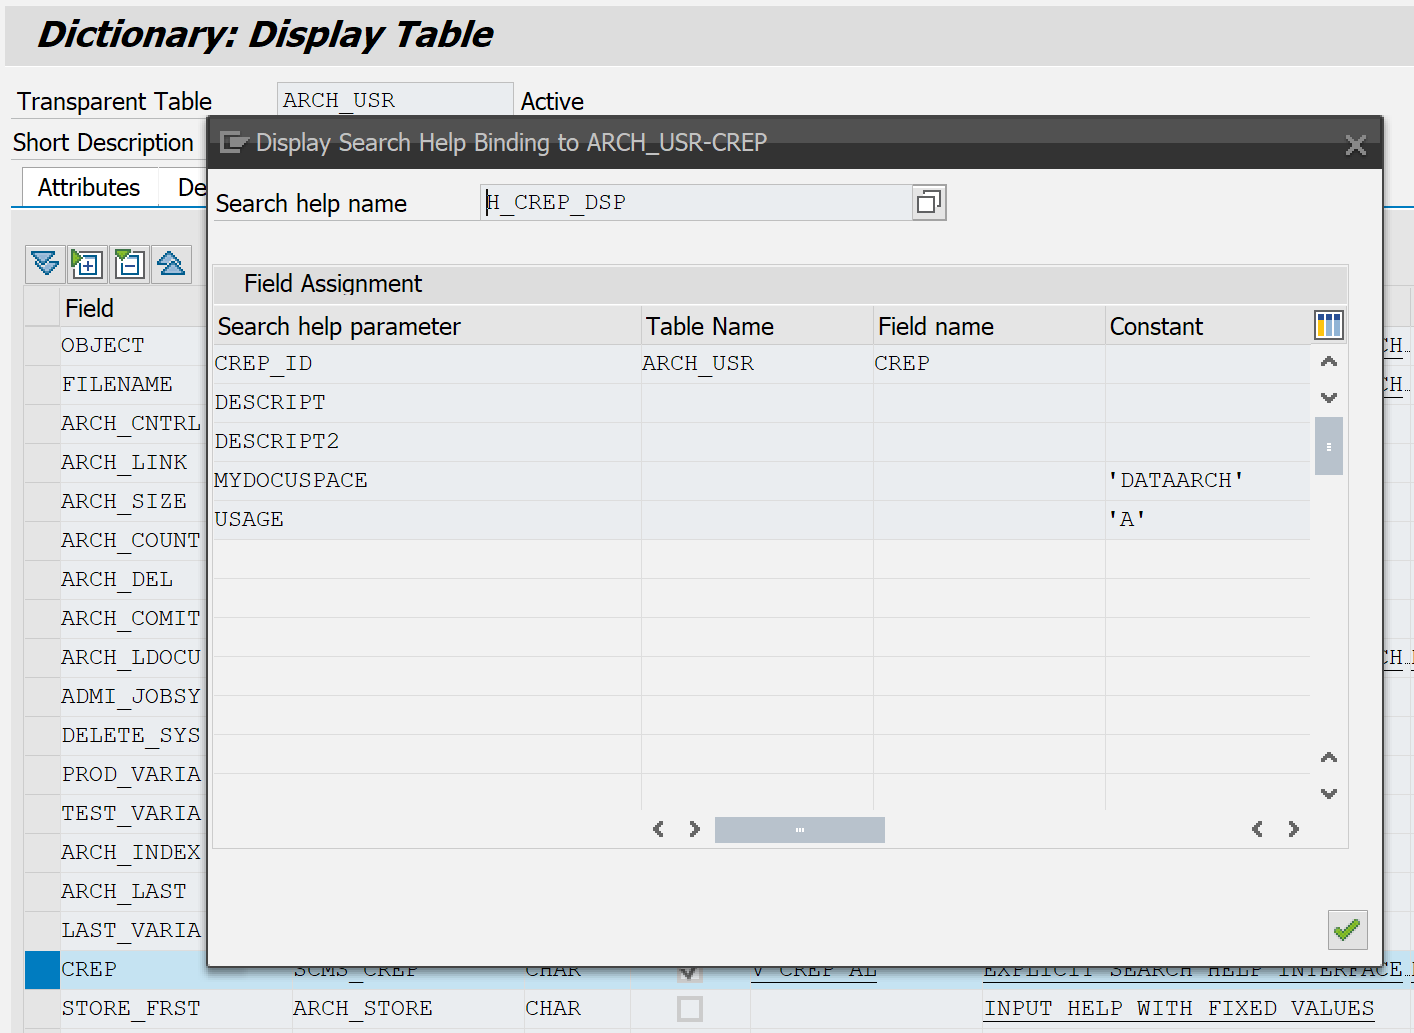Viewport: 1414px width, 1033px height.
Task: Select the highlighted CREP row selector
Action: [x=42, y=969]
